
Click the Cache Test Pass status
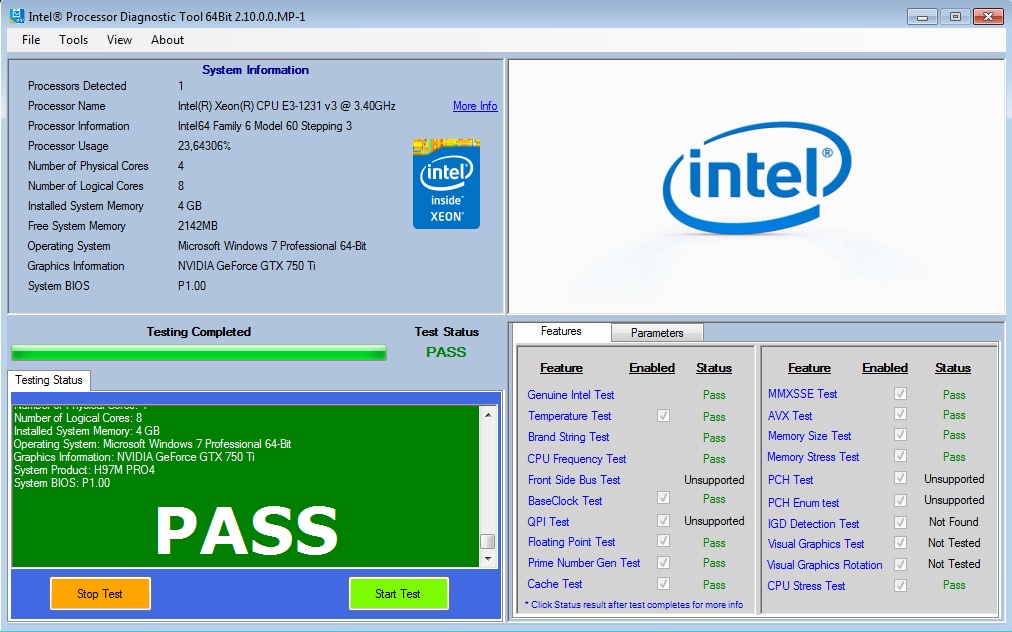tap(714, 585)
